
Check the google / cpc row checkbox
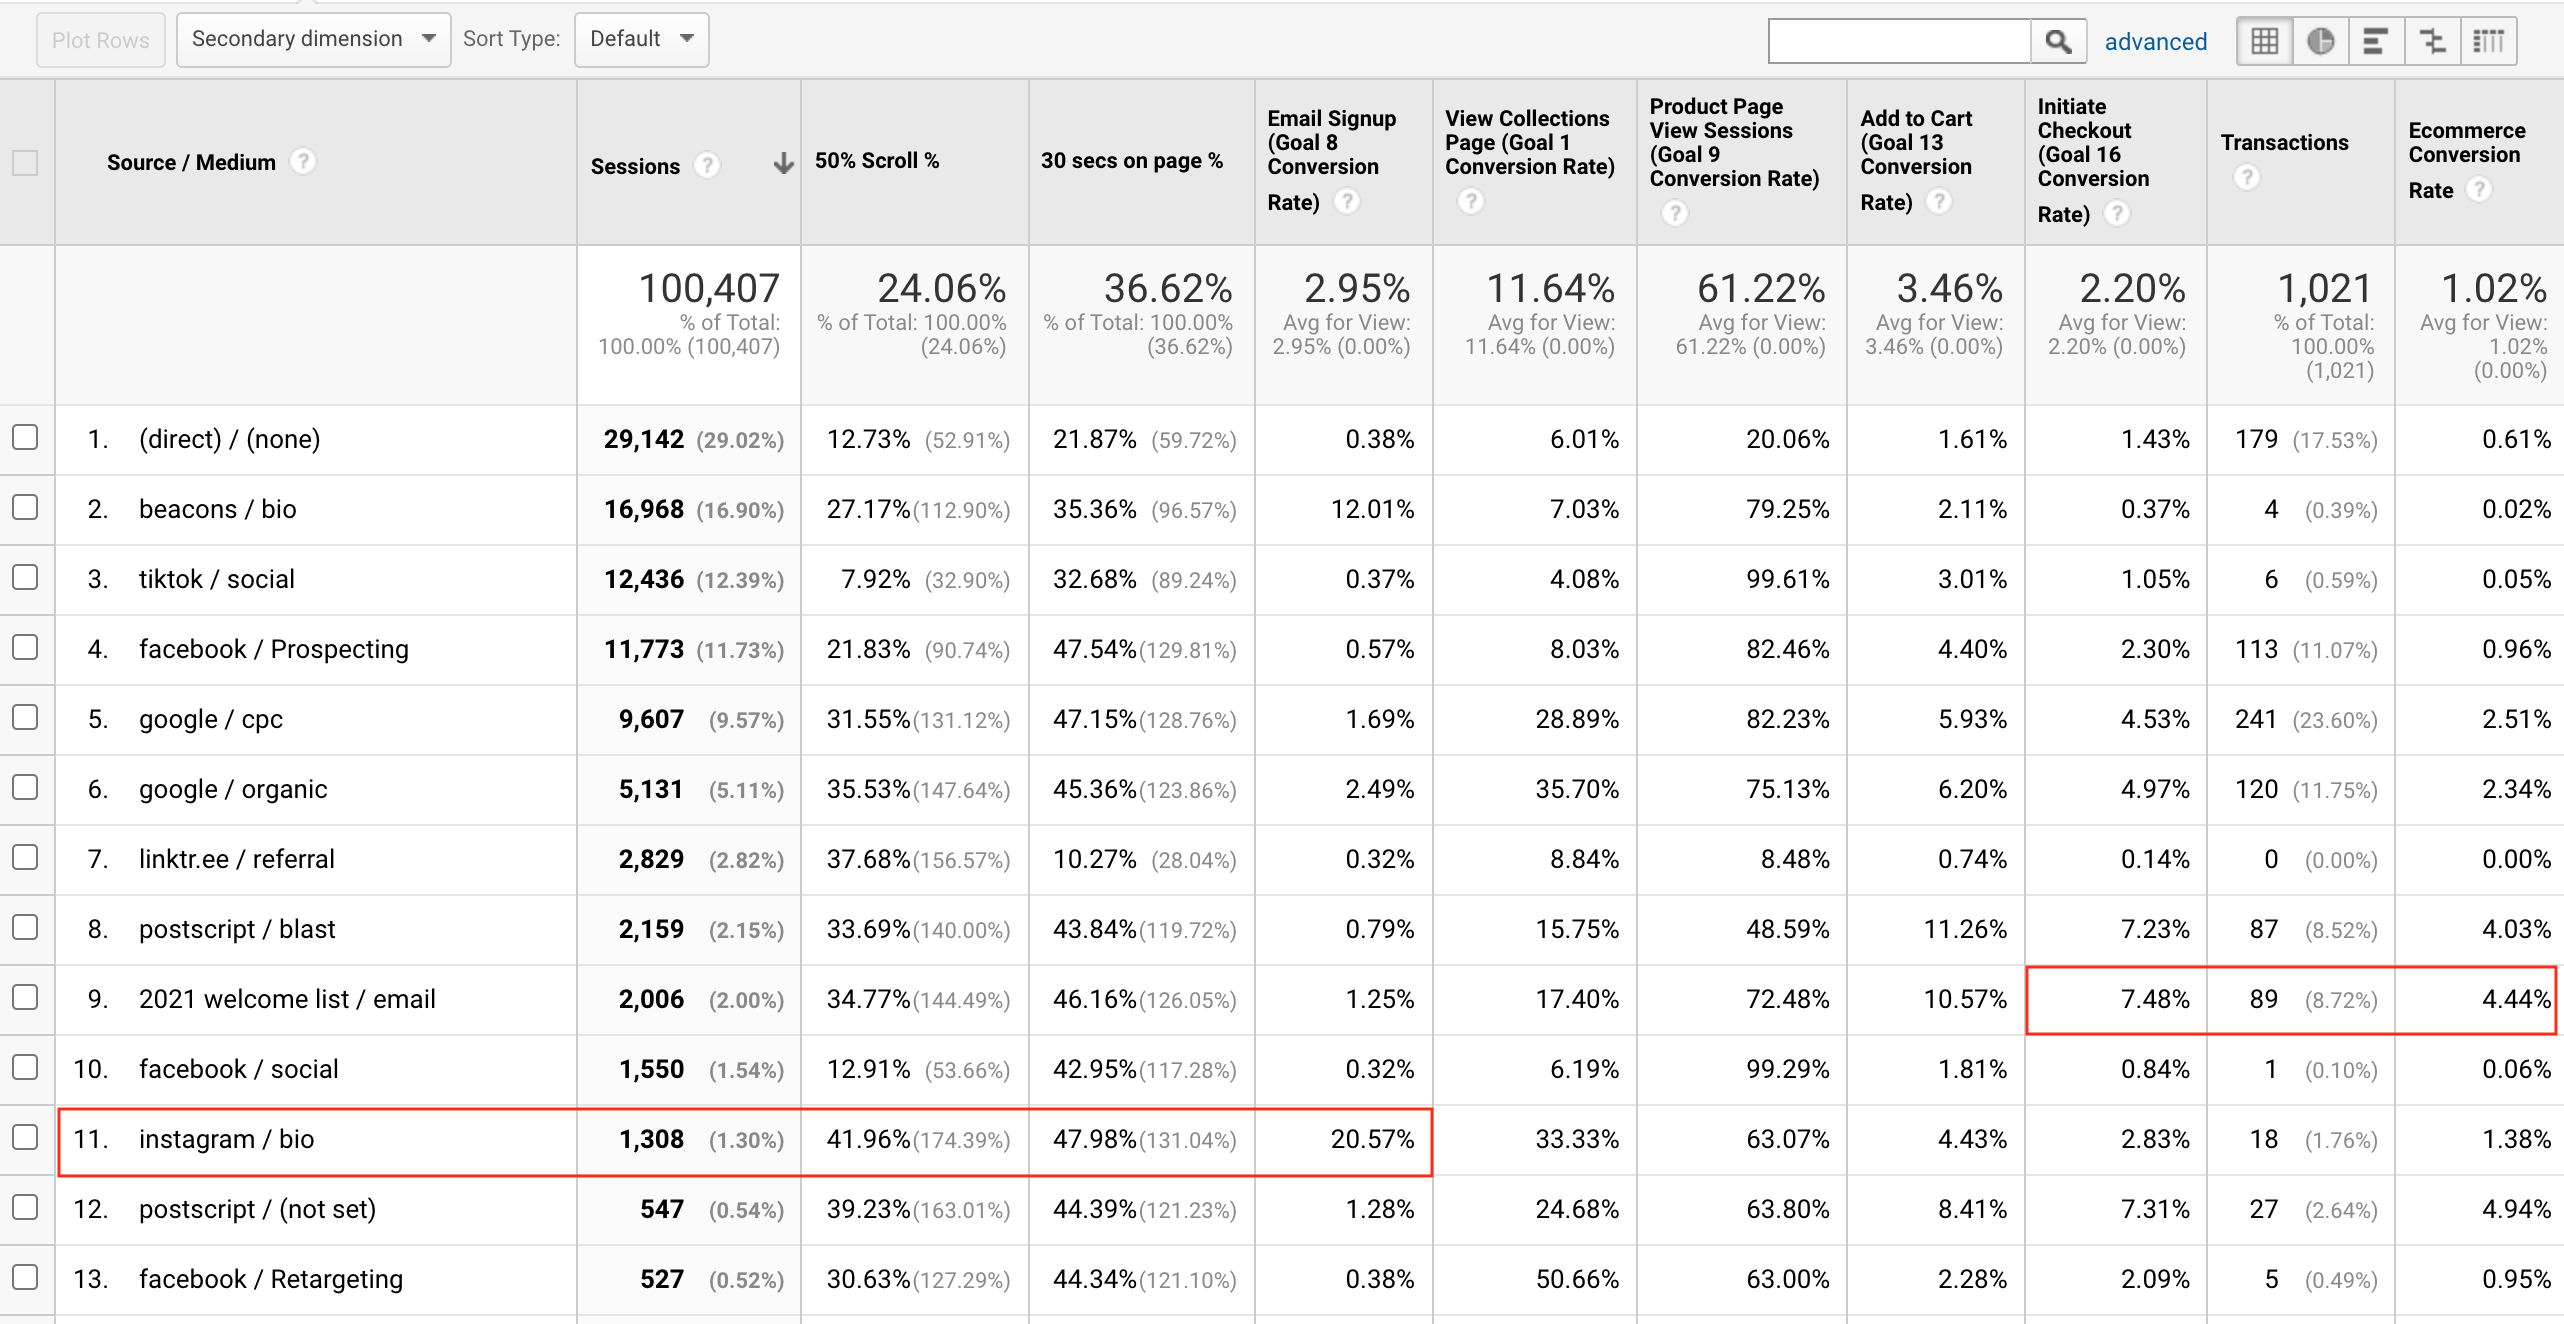click(25, 717)
